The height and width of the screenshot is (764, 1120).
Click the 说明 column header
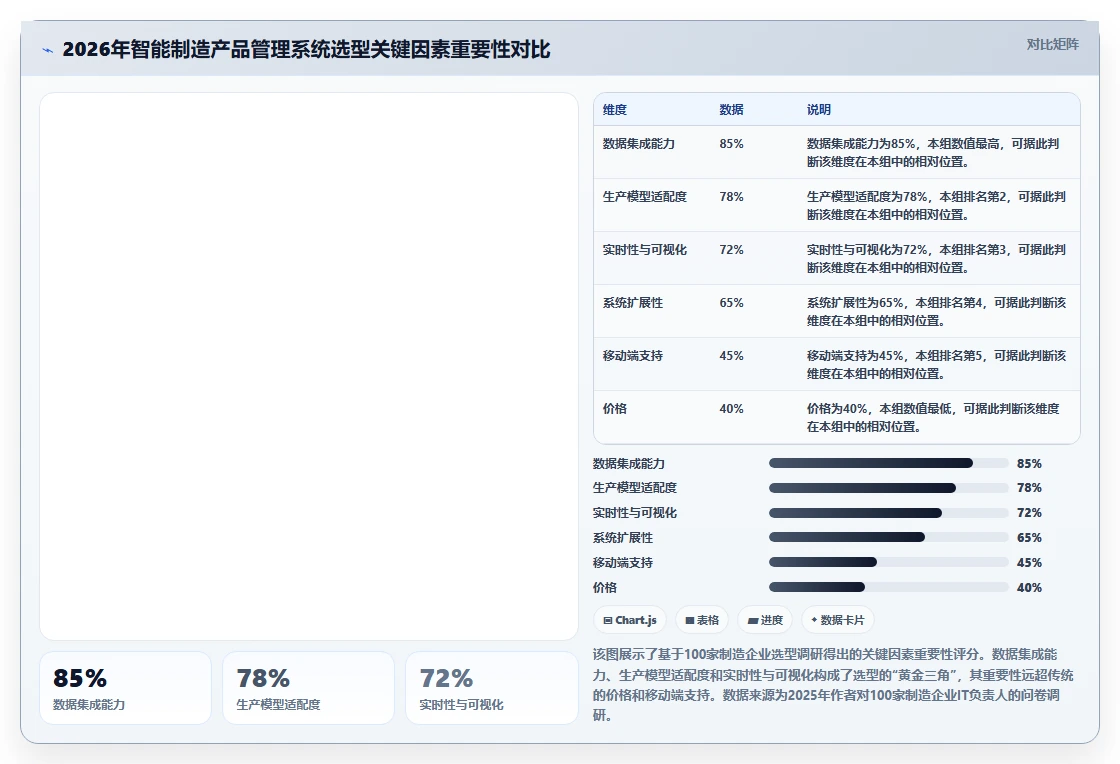[x=819, y=109]
